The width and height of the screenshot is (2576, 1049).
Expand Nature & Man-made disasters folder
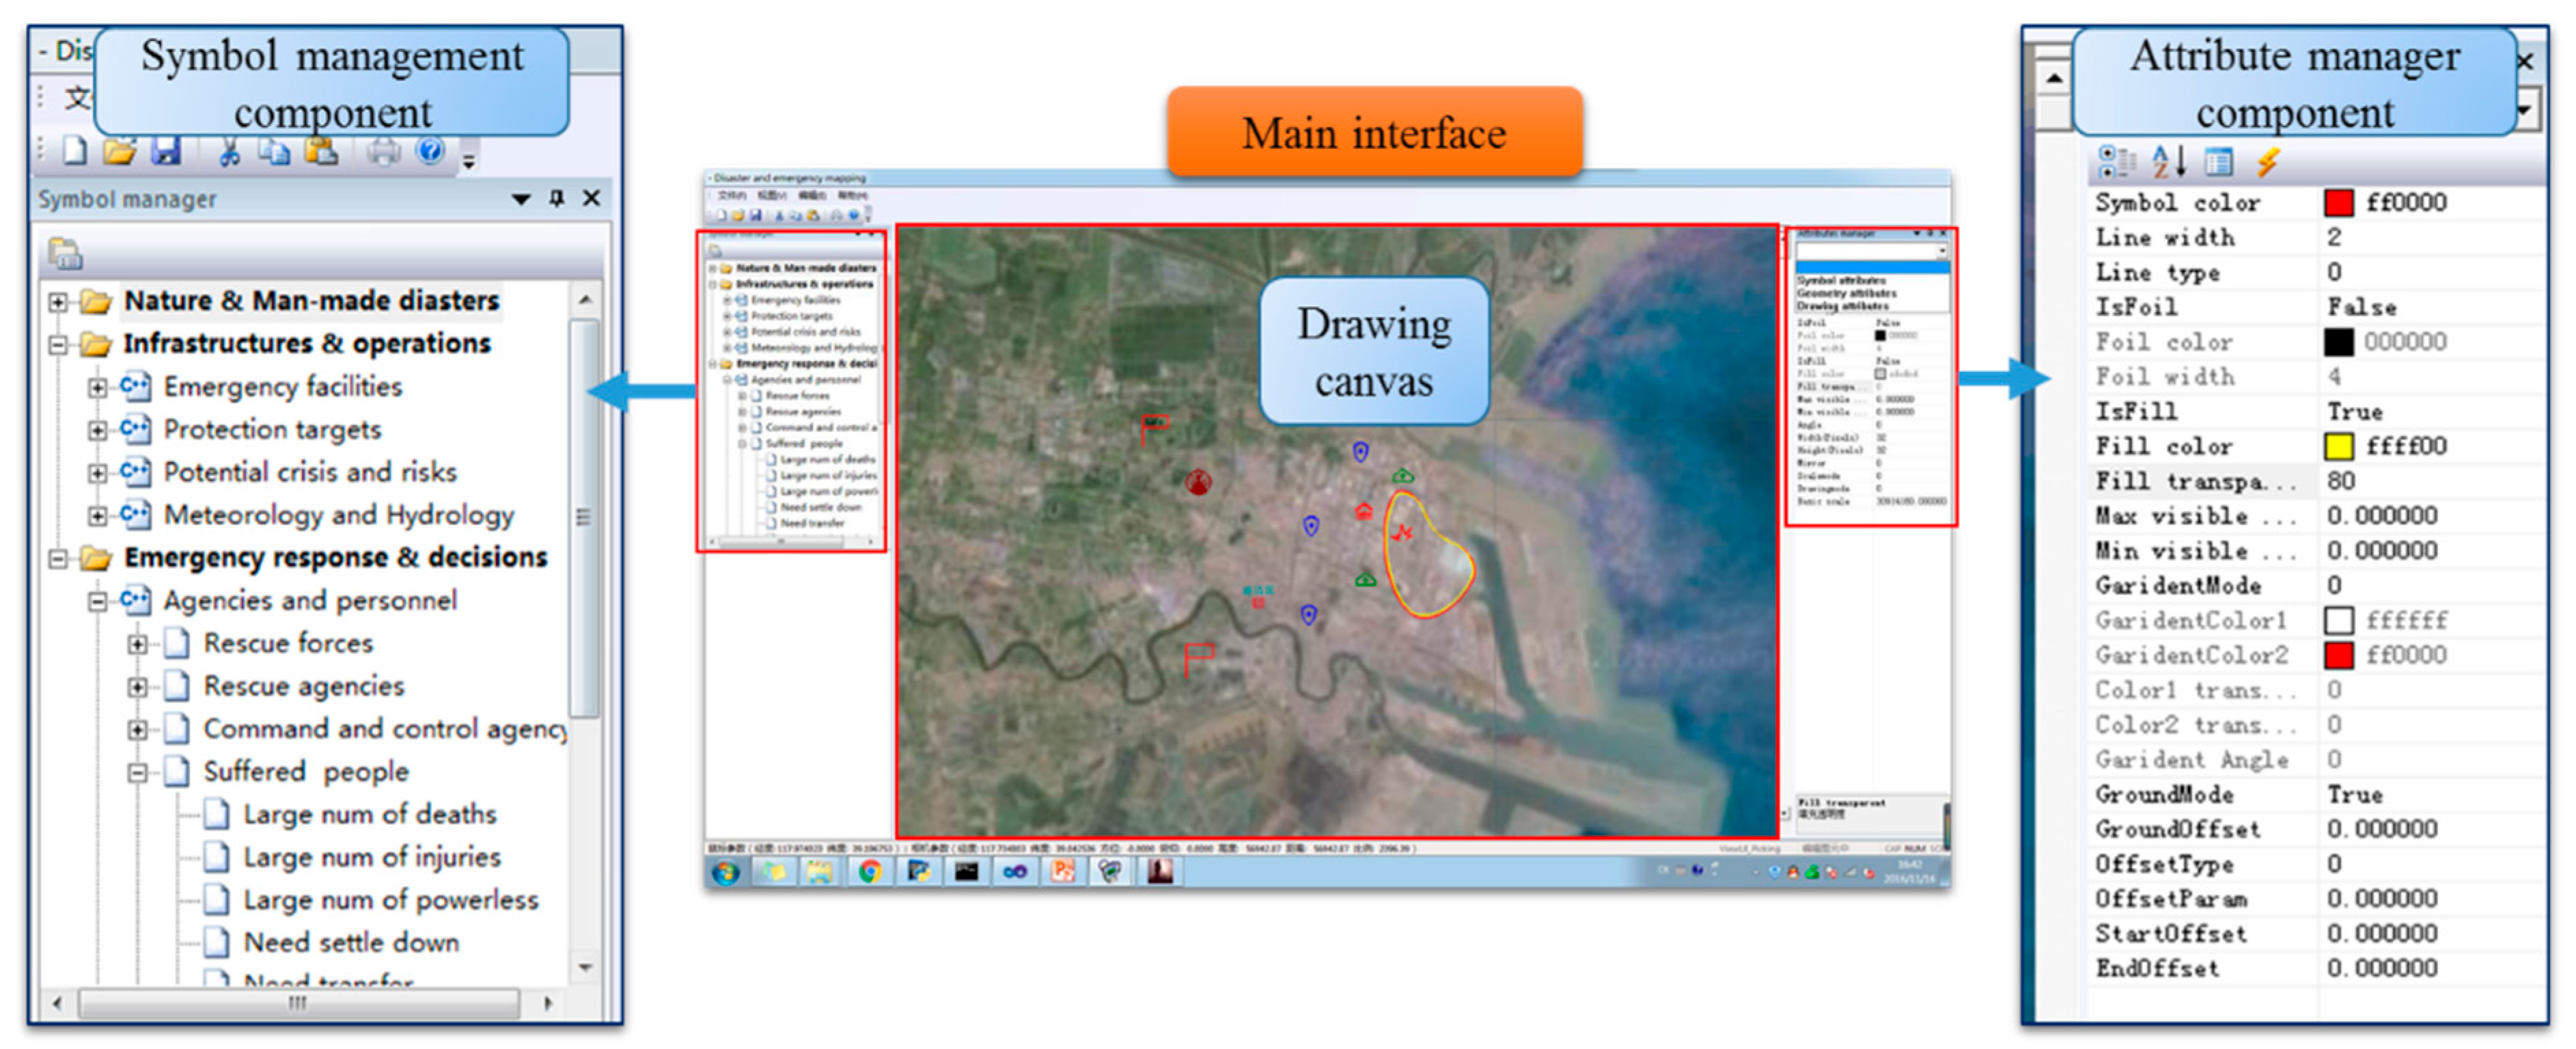click(x=58, y=301)
